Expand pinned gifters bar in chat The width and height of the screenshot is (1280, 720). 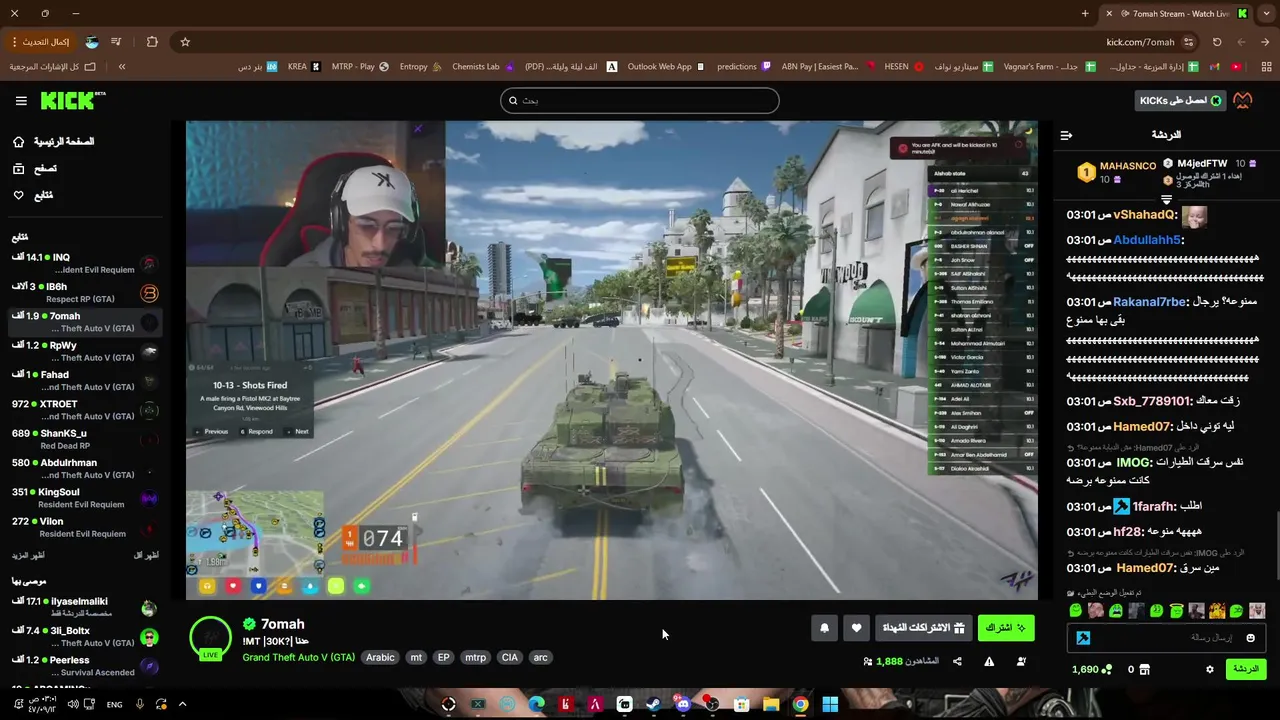[1166, 200]
